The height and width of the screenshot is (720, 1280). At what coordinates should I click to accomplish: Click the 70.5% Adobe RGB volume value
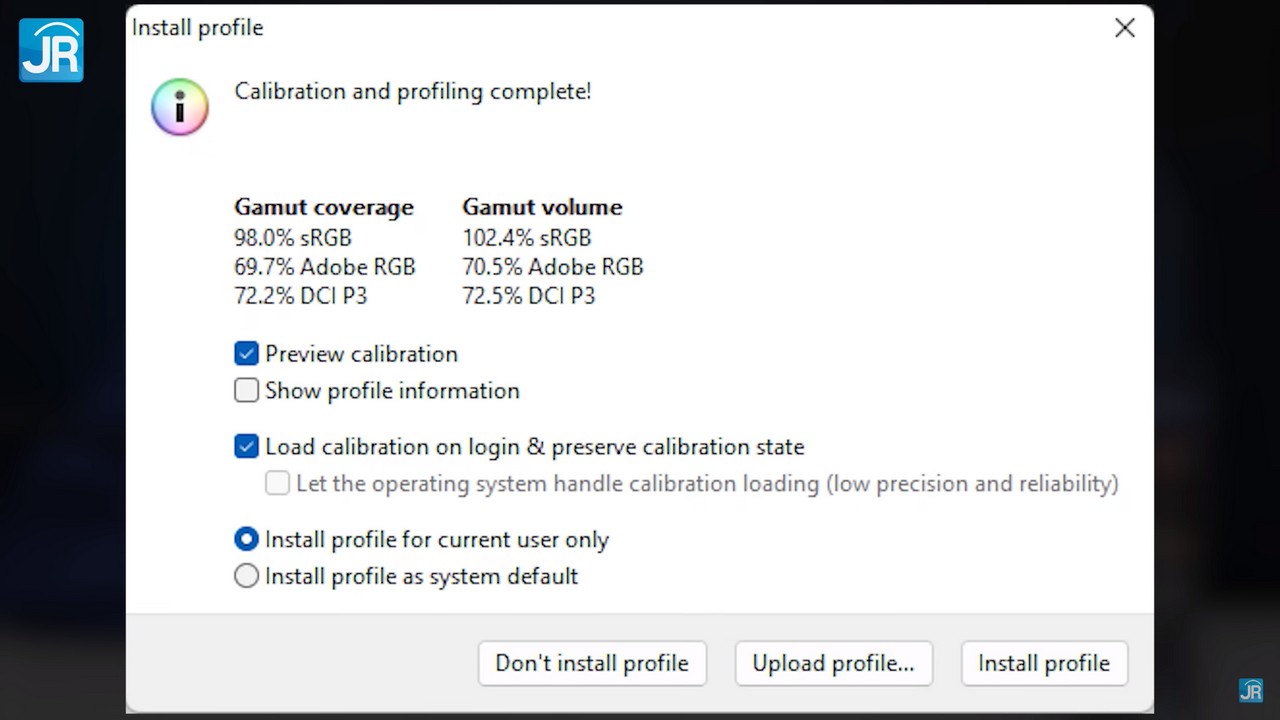tap(552, 267)
